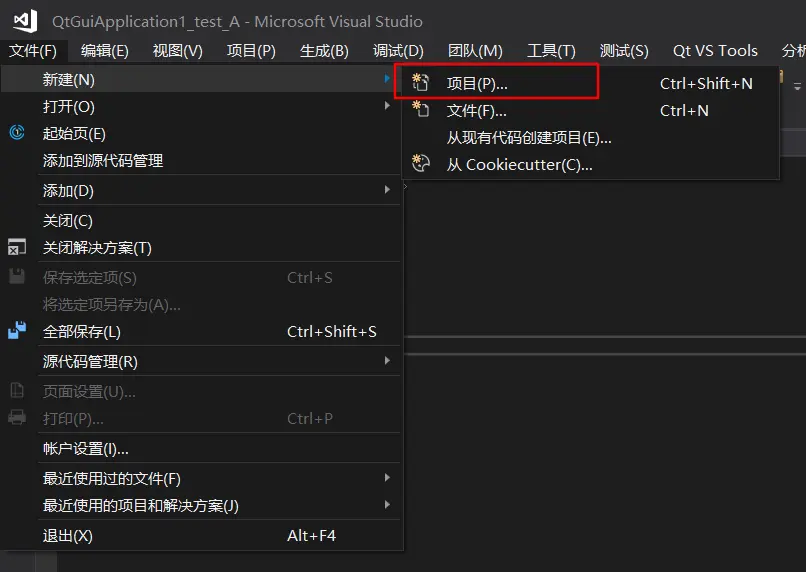This screenshot has height=572, width=806.
Task: Open the 文件(F) menu
Action: pos(33,51)
